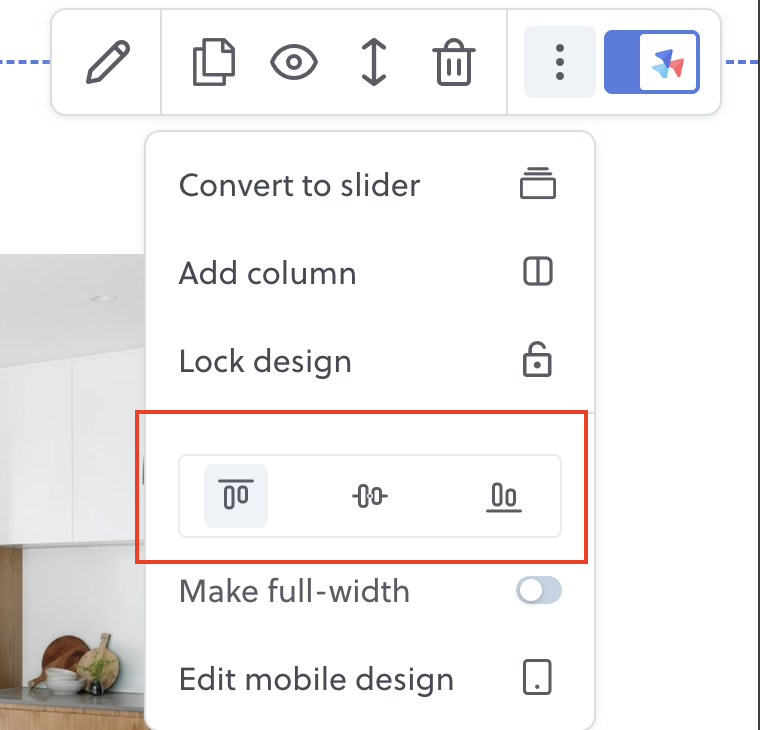The image size is (760, 730).
Task: Align columns to vertical center
Action: coord(370,495)
